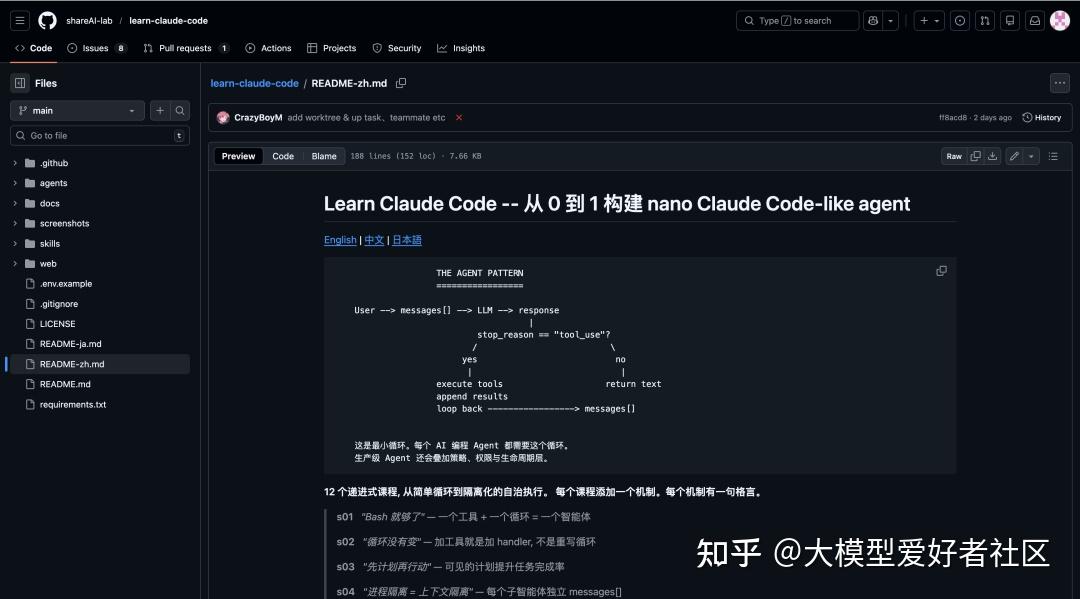
Task: Open the English README link
Action: click(x=340, y=240)
